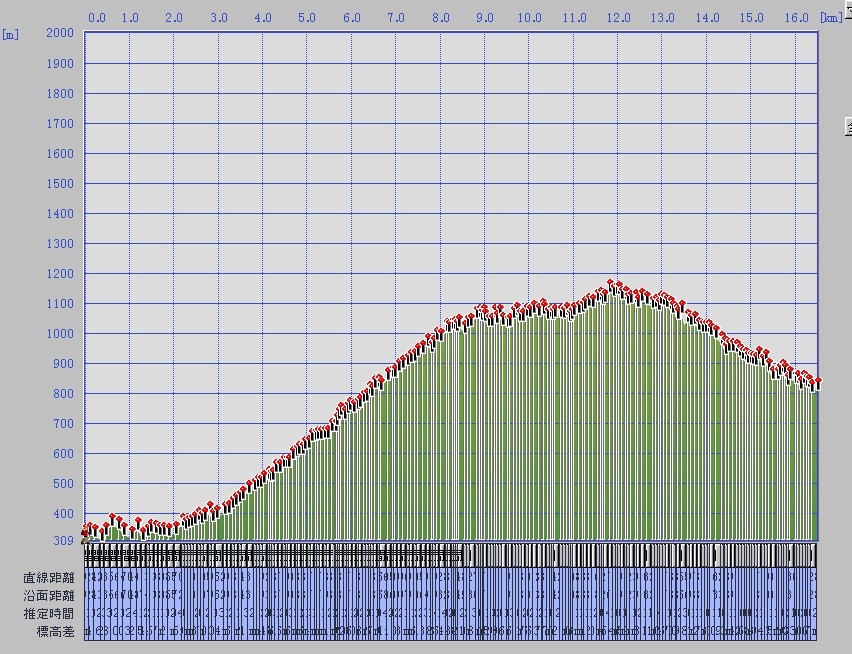The width and height of the screenshot is (852, 654).
Task: Click the 12.0 distance axis label
Action: click(618, 18)
